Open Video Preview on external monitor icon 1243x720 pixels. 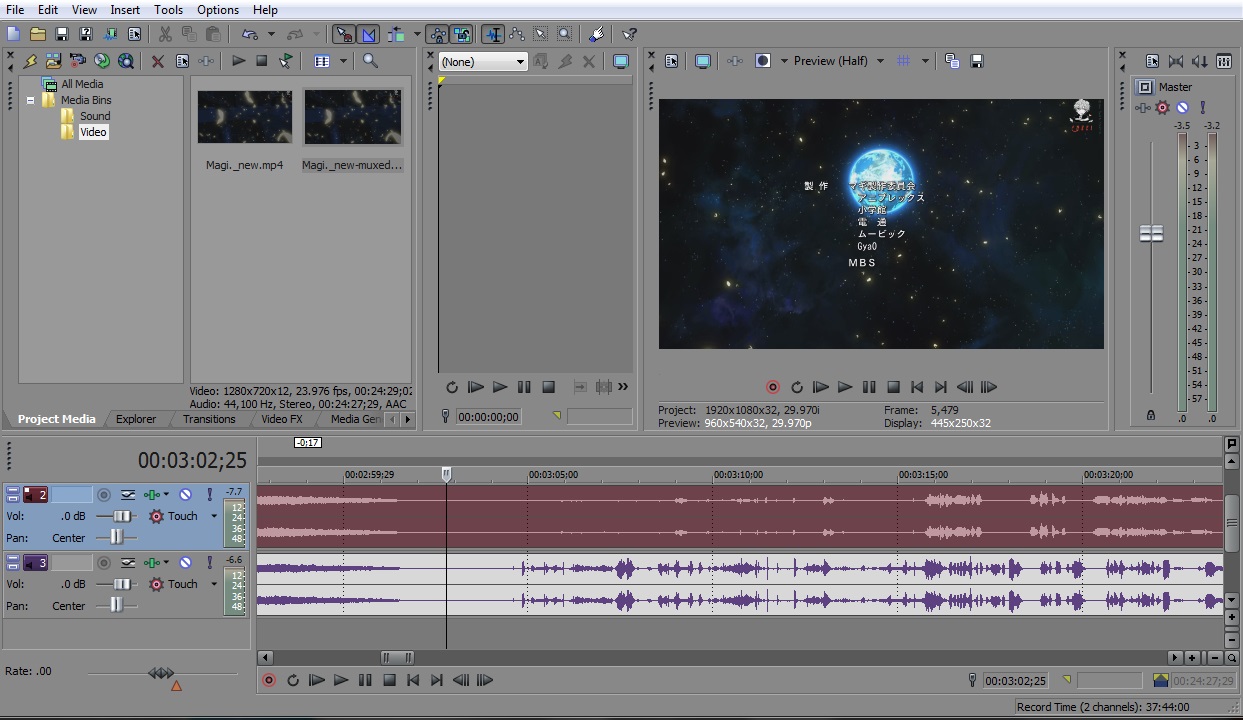pos(703,61)
